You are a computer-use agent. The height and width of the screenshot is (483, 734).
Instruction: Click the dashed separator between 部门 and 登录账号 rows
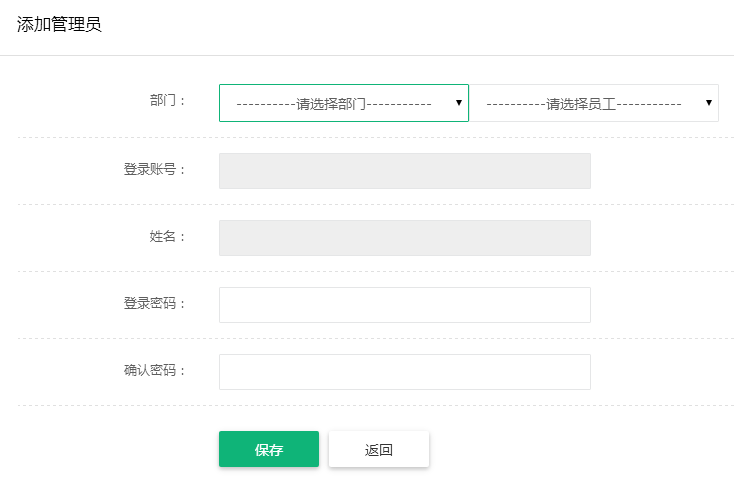click(376, 138)
